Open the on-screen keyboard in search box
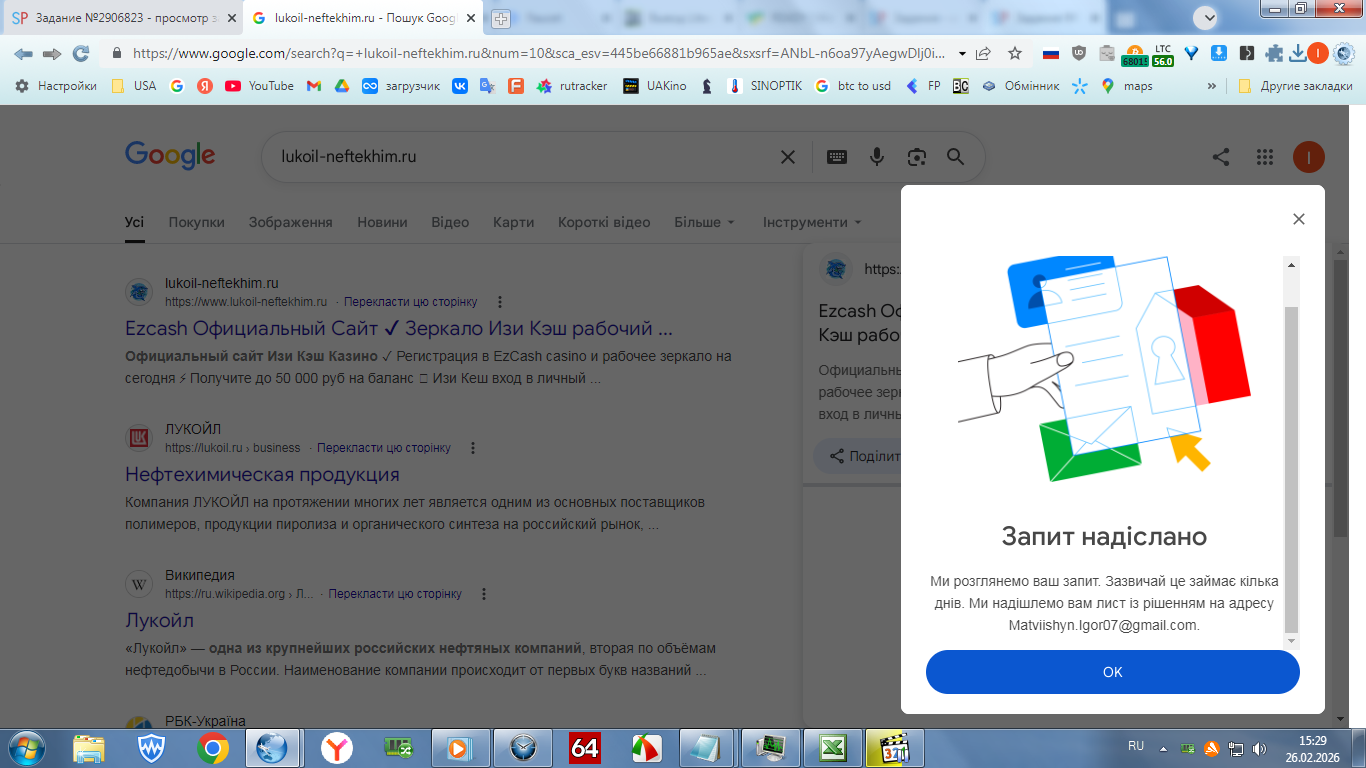This screenshot has height=768, width=1366. (x=837, y=157)
